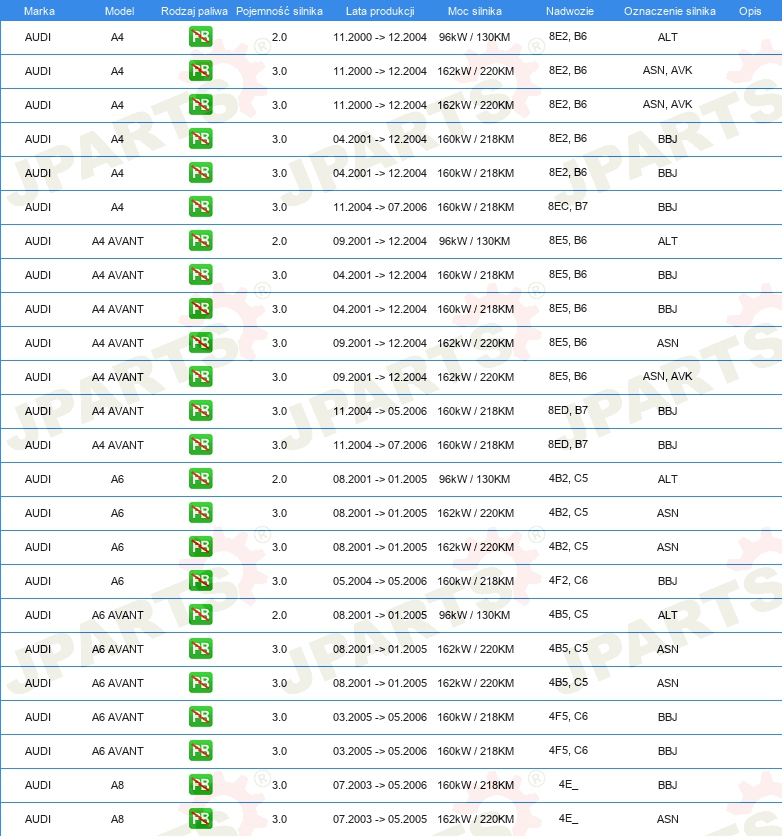The height and width of the screenshot is (836, 782).
Task: Click the fuel icon in the A4 AVANT 11.2004 -> 07.2006 row
Action: coord(200,445)
